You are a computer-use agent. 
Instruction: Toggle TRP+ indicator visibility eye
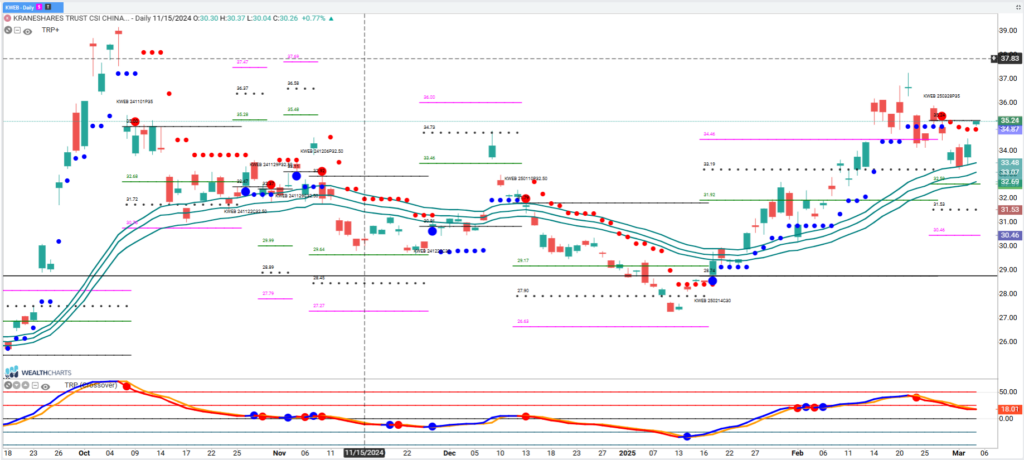[27, 31]
